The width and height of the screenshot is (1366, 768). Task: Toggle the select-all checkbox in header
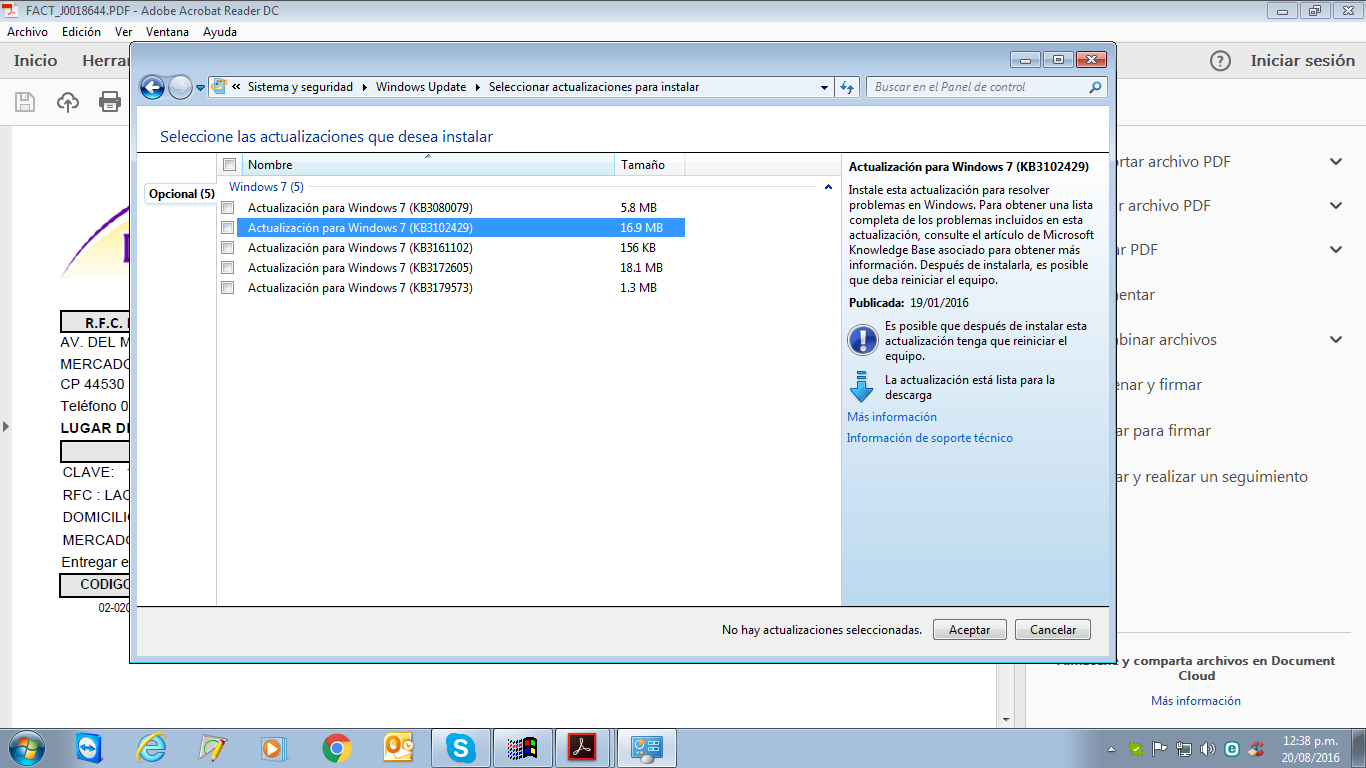point(229,165)
